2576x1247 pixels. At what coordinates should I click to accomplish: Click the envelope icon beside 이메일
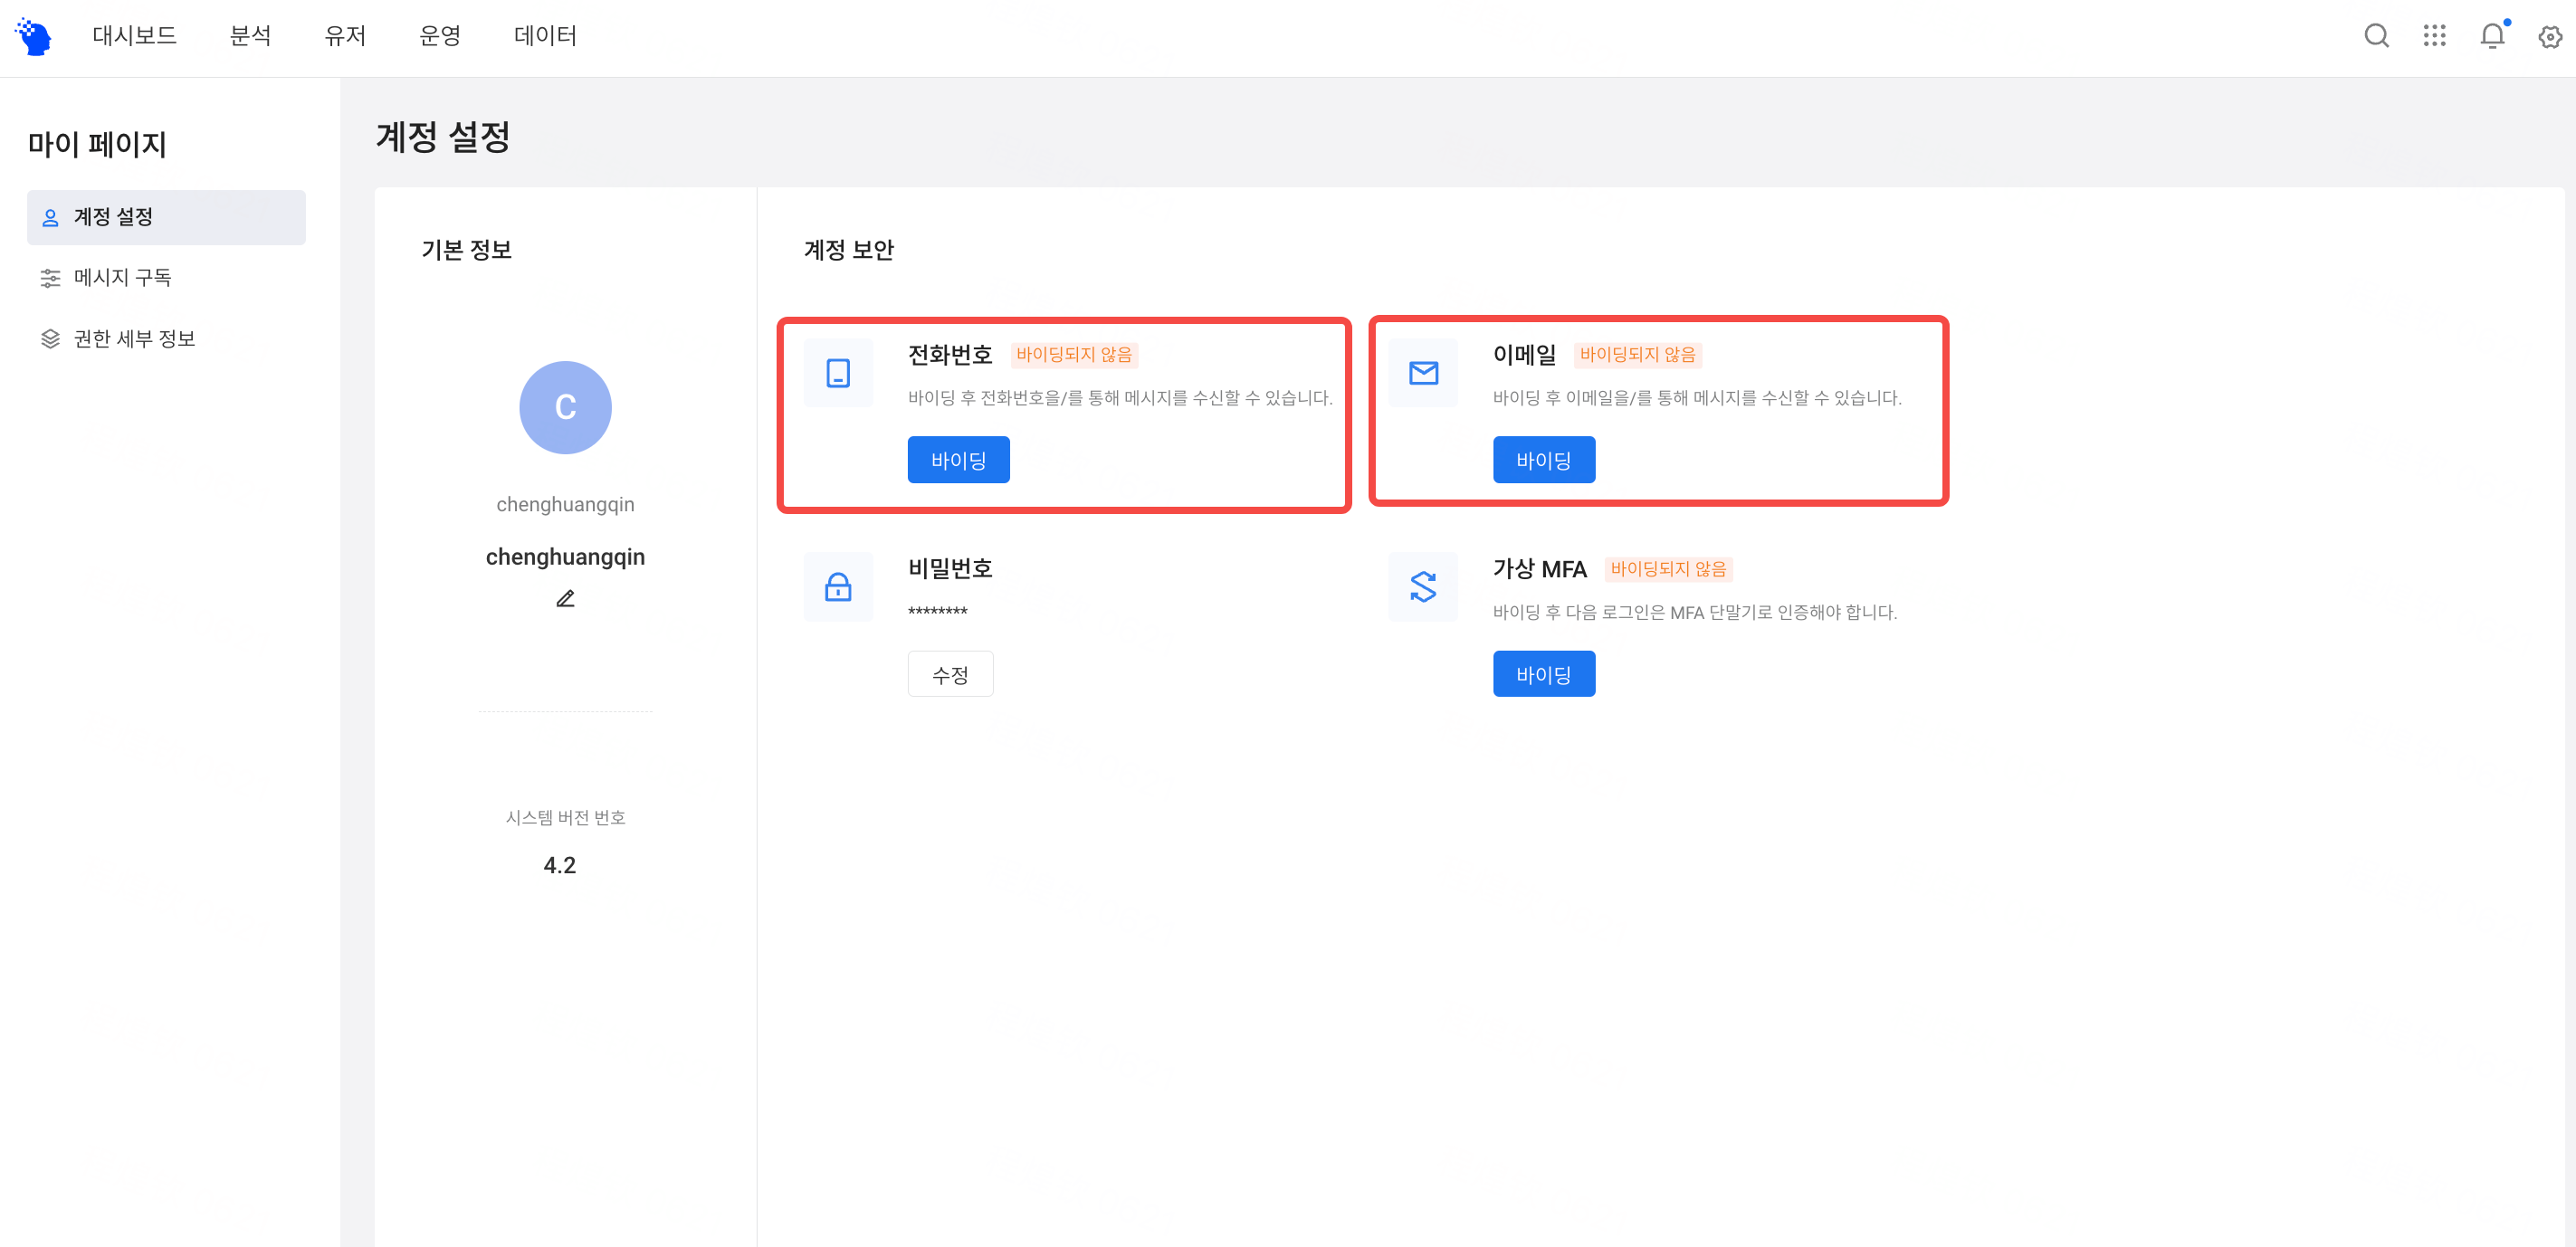coord(1423,373)
